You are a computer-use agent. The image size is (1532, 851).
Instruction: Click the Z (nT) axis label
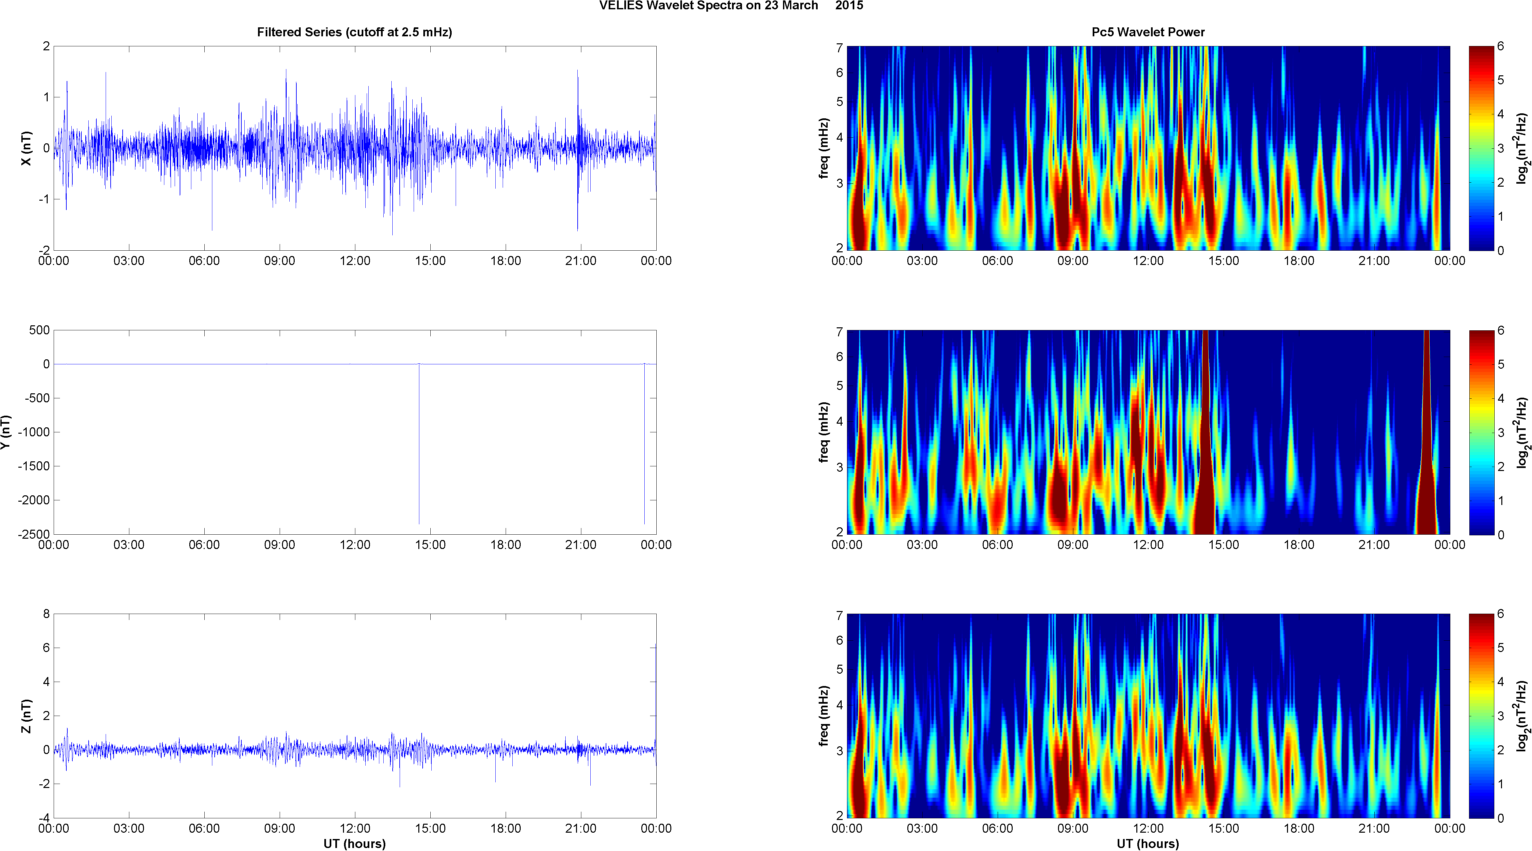pos(27,716)
